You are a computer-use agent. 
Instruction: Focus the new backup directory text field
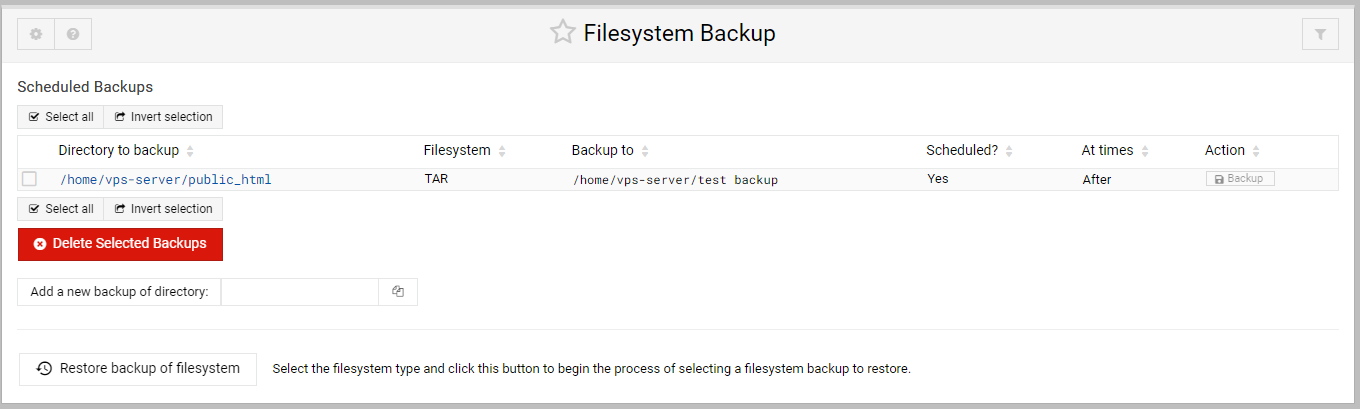coord(300,292)
